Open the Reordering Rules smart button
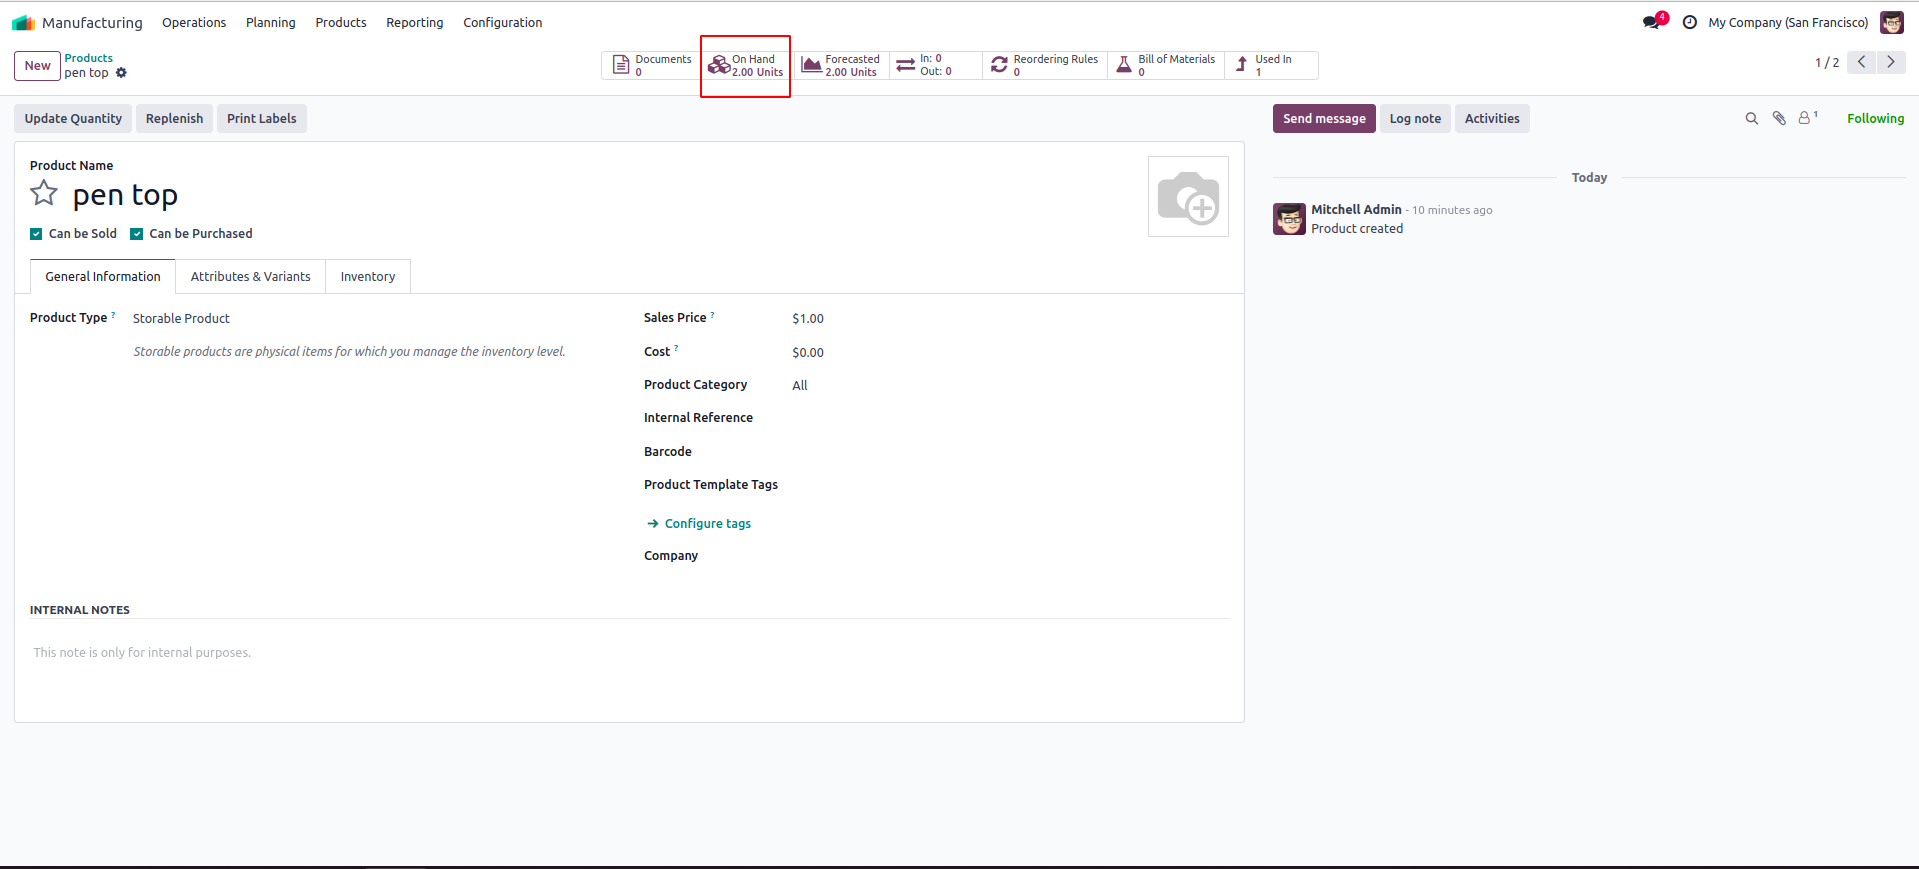The image size is (1919, 869). [1044, 65]
